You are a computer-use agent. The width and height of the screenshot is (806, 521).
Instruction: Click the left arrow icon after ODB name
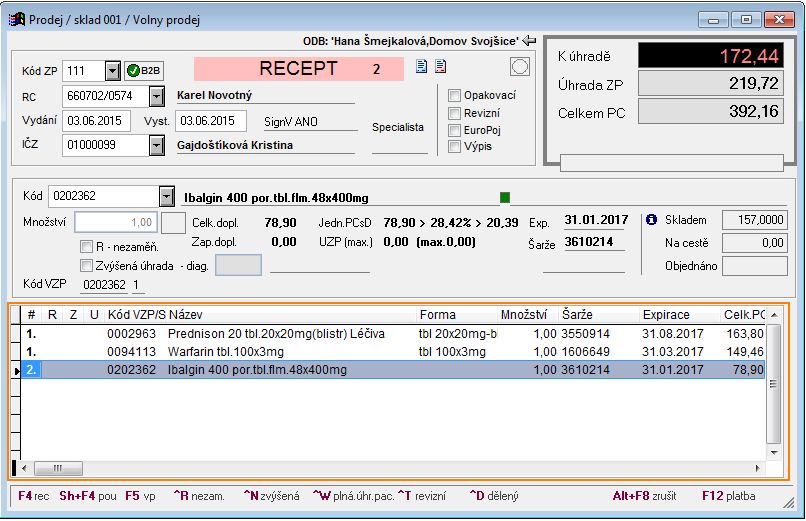pyautogui.click(x=530, y=41)
